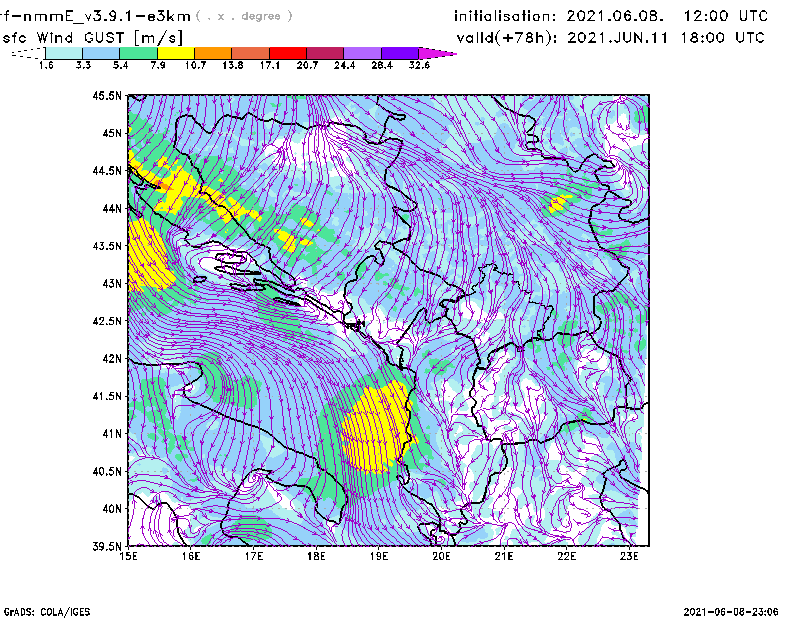The height and width of the screenshot is (618, 800).
Task: Click the 45N latitude label
Action: pyautogui.click(x=112, y=133)
